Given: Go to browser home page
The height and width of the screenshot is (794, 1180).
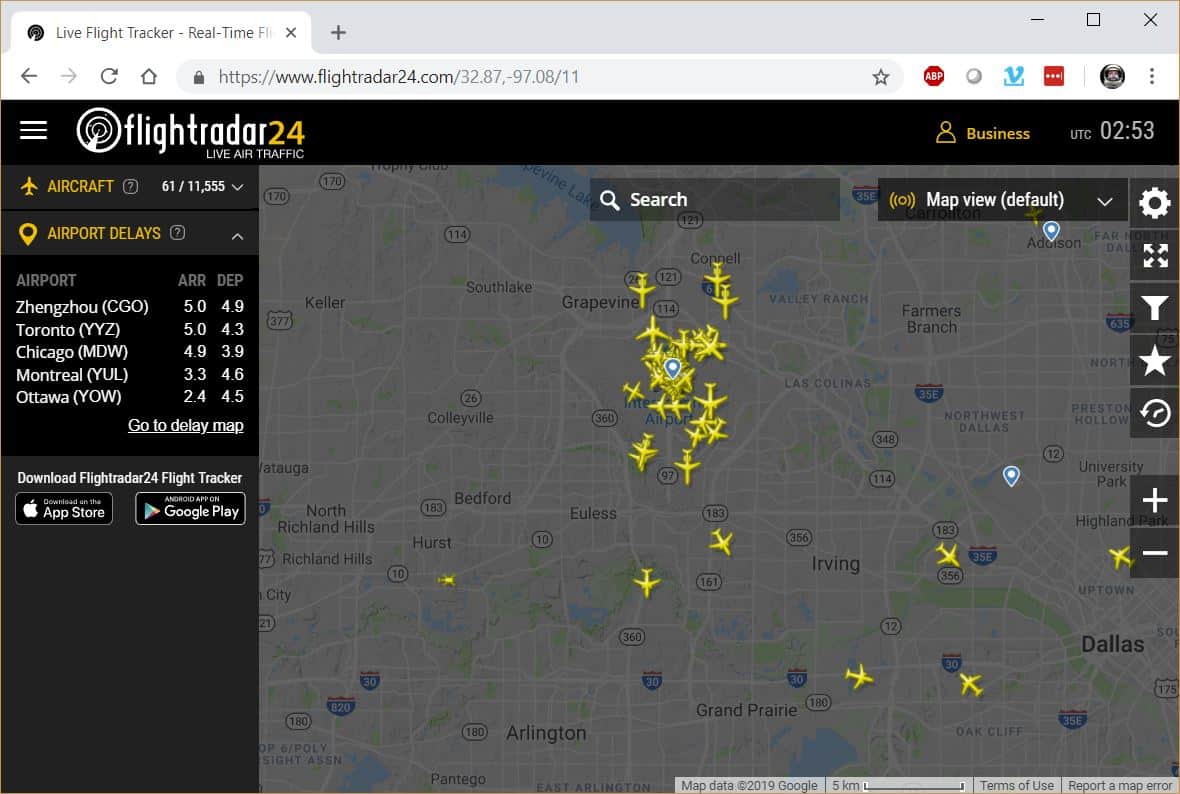Looking at the screenshot, I should point(149,76).
